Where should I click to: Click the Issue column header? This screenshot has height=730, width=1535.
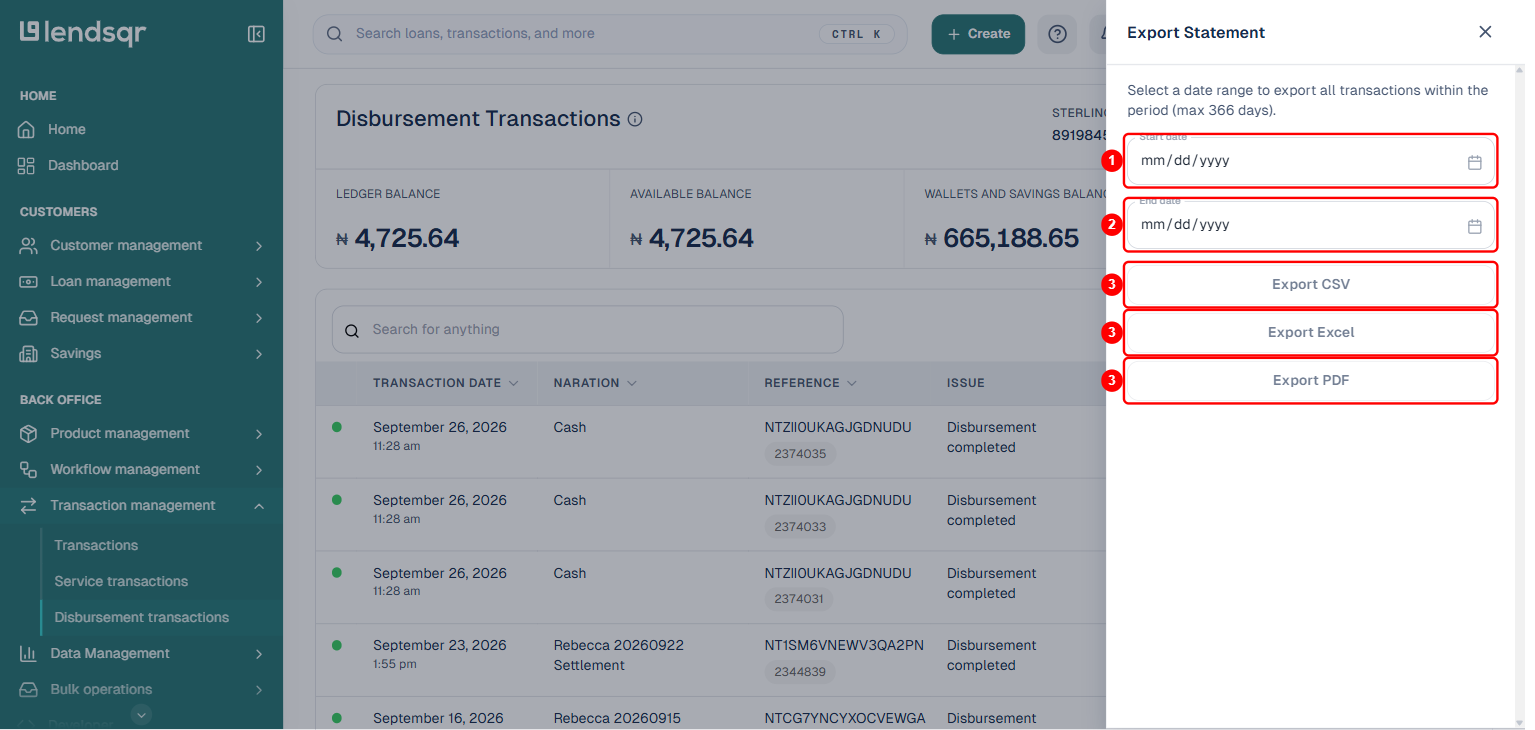click(x=966, y=383)
